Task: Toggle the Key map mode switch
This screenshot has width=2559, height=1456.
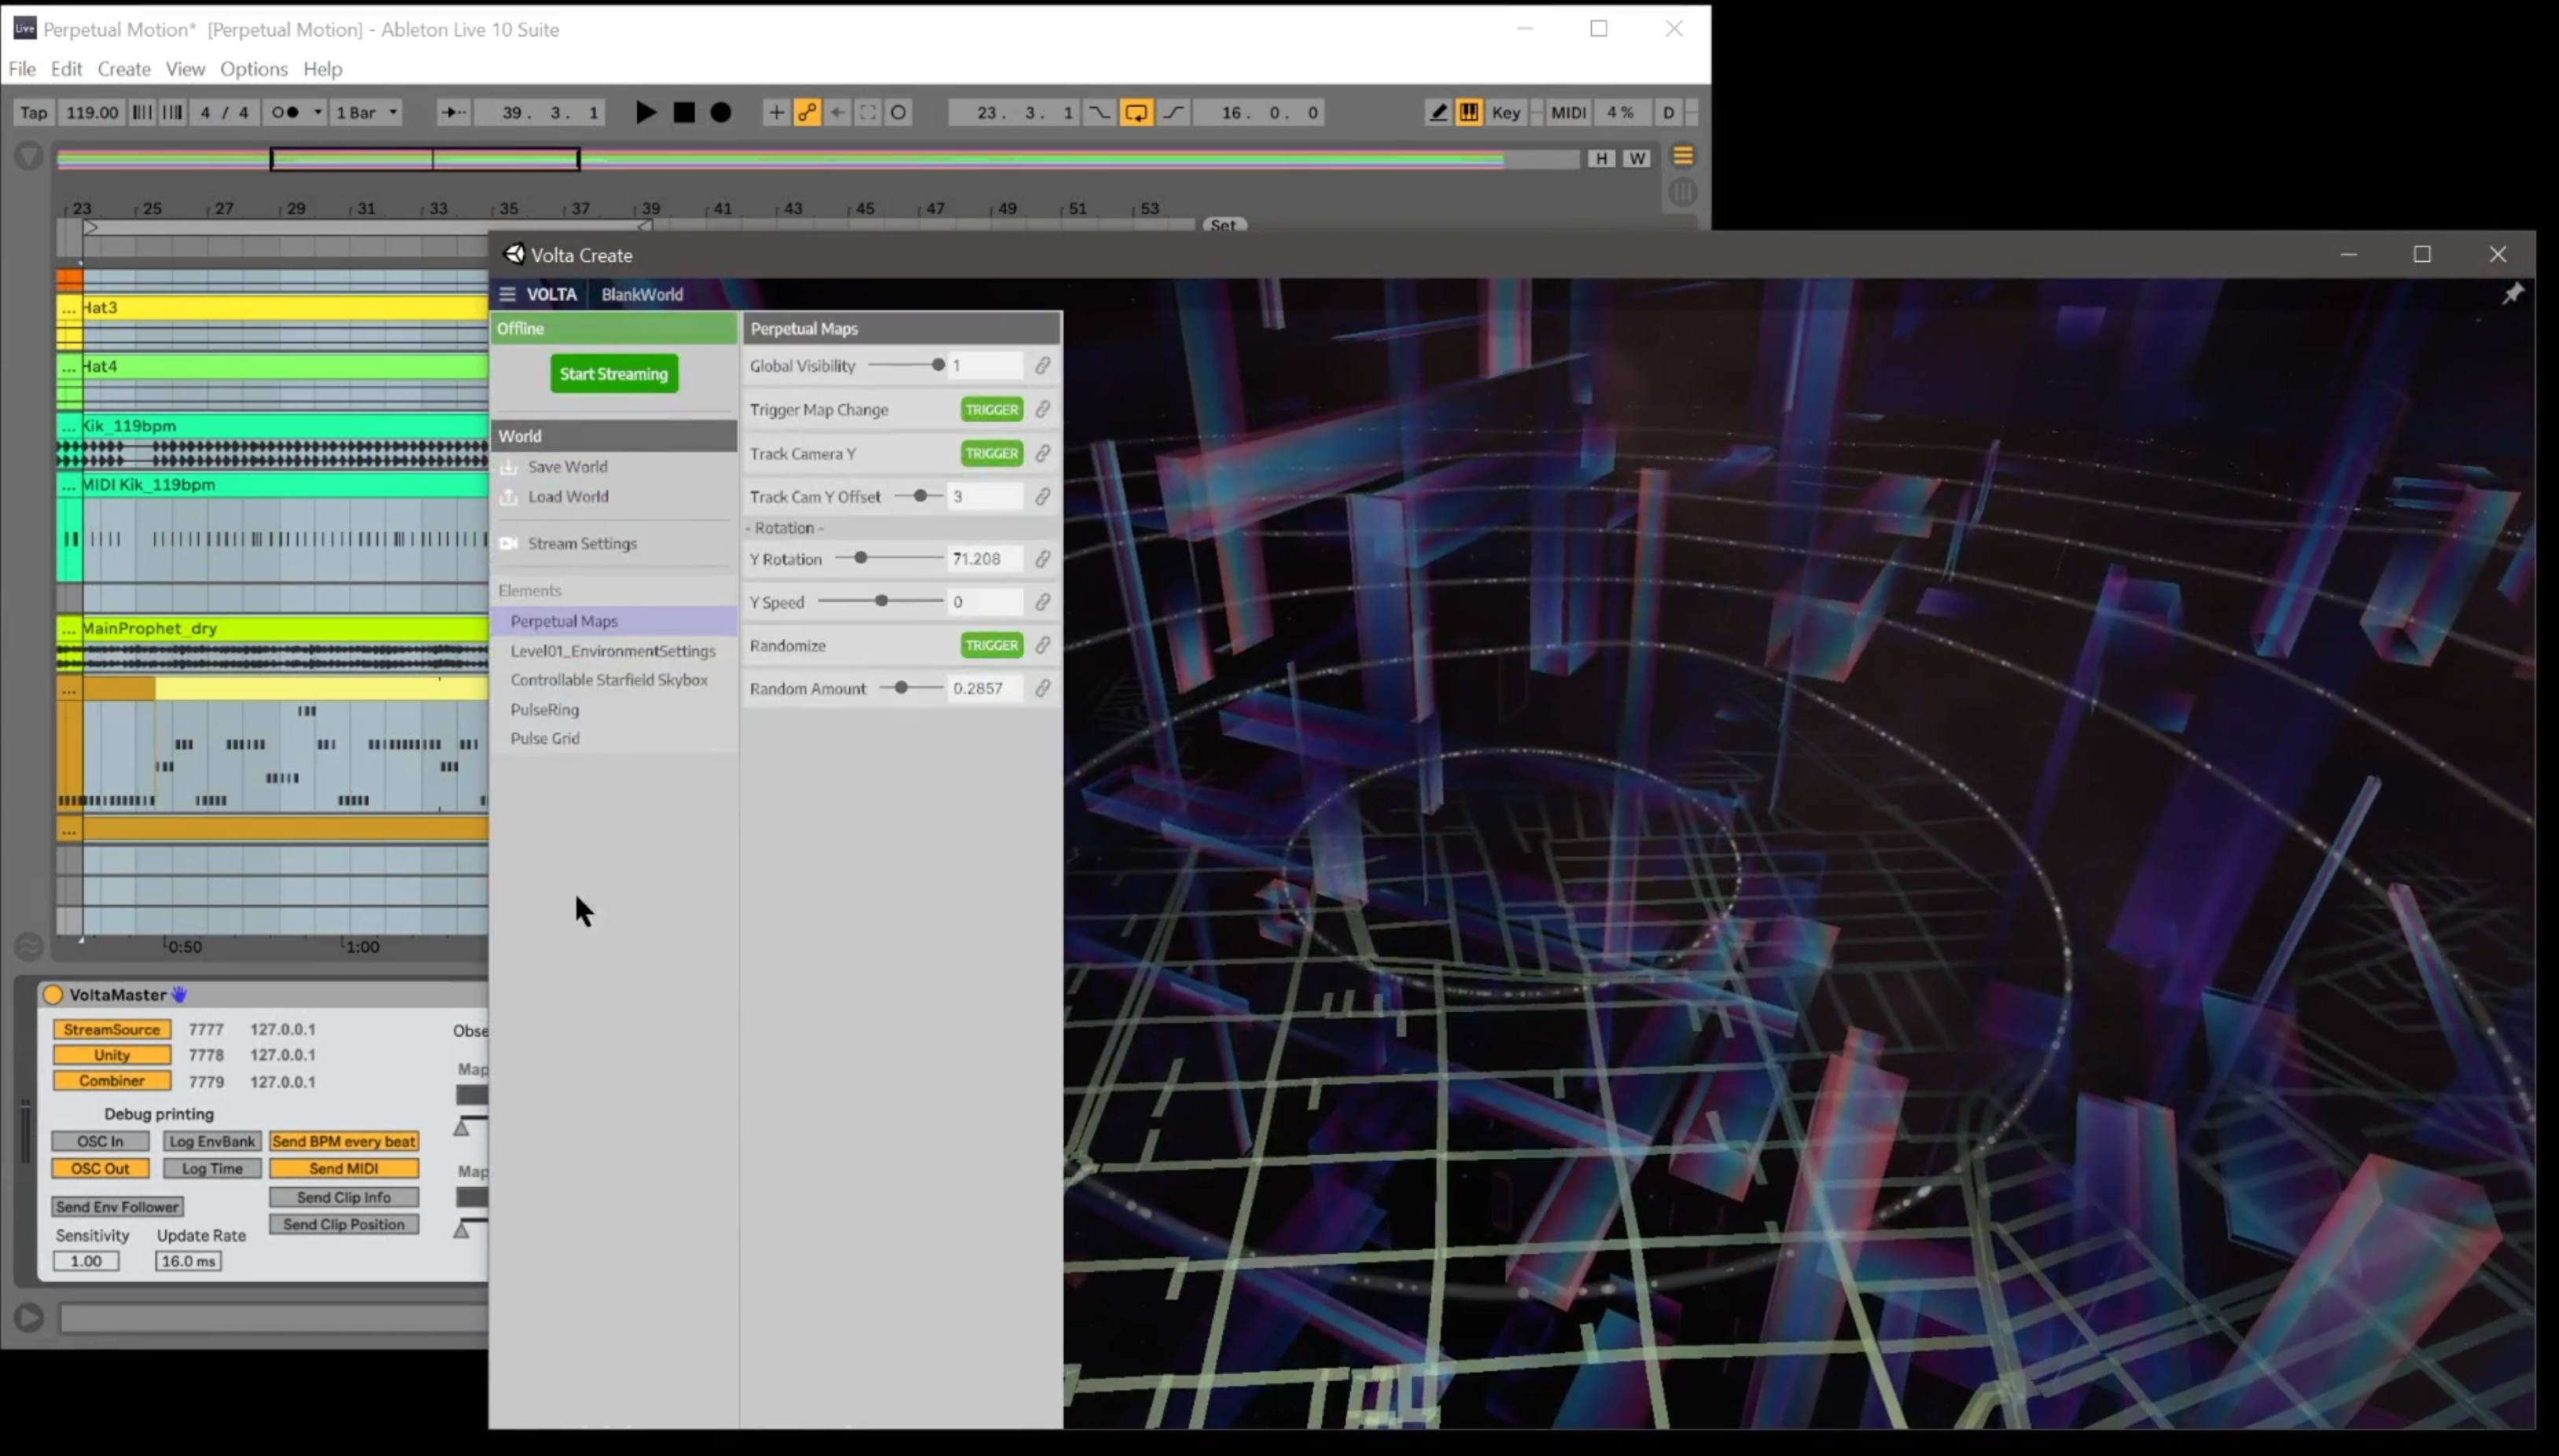Action: [x=1505, y=113]
